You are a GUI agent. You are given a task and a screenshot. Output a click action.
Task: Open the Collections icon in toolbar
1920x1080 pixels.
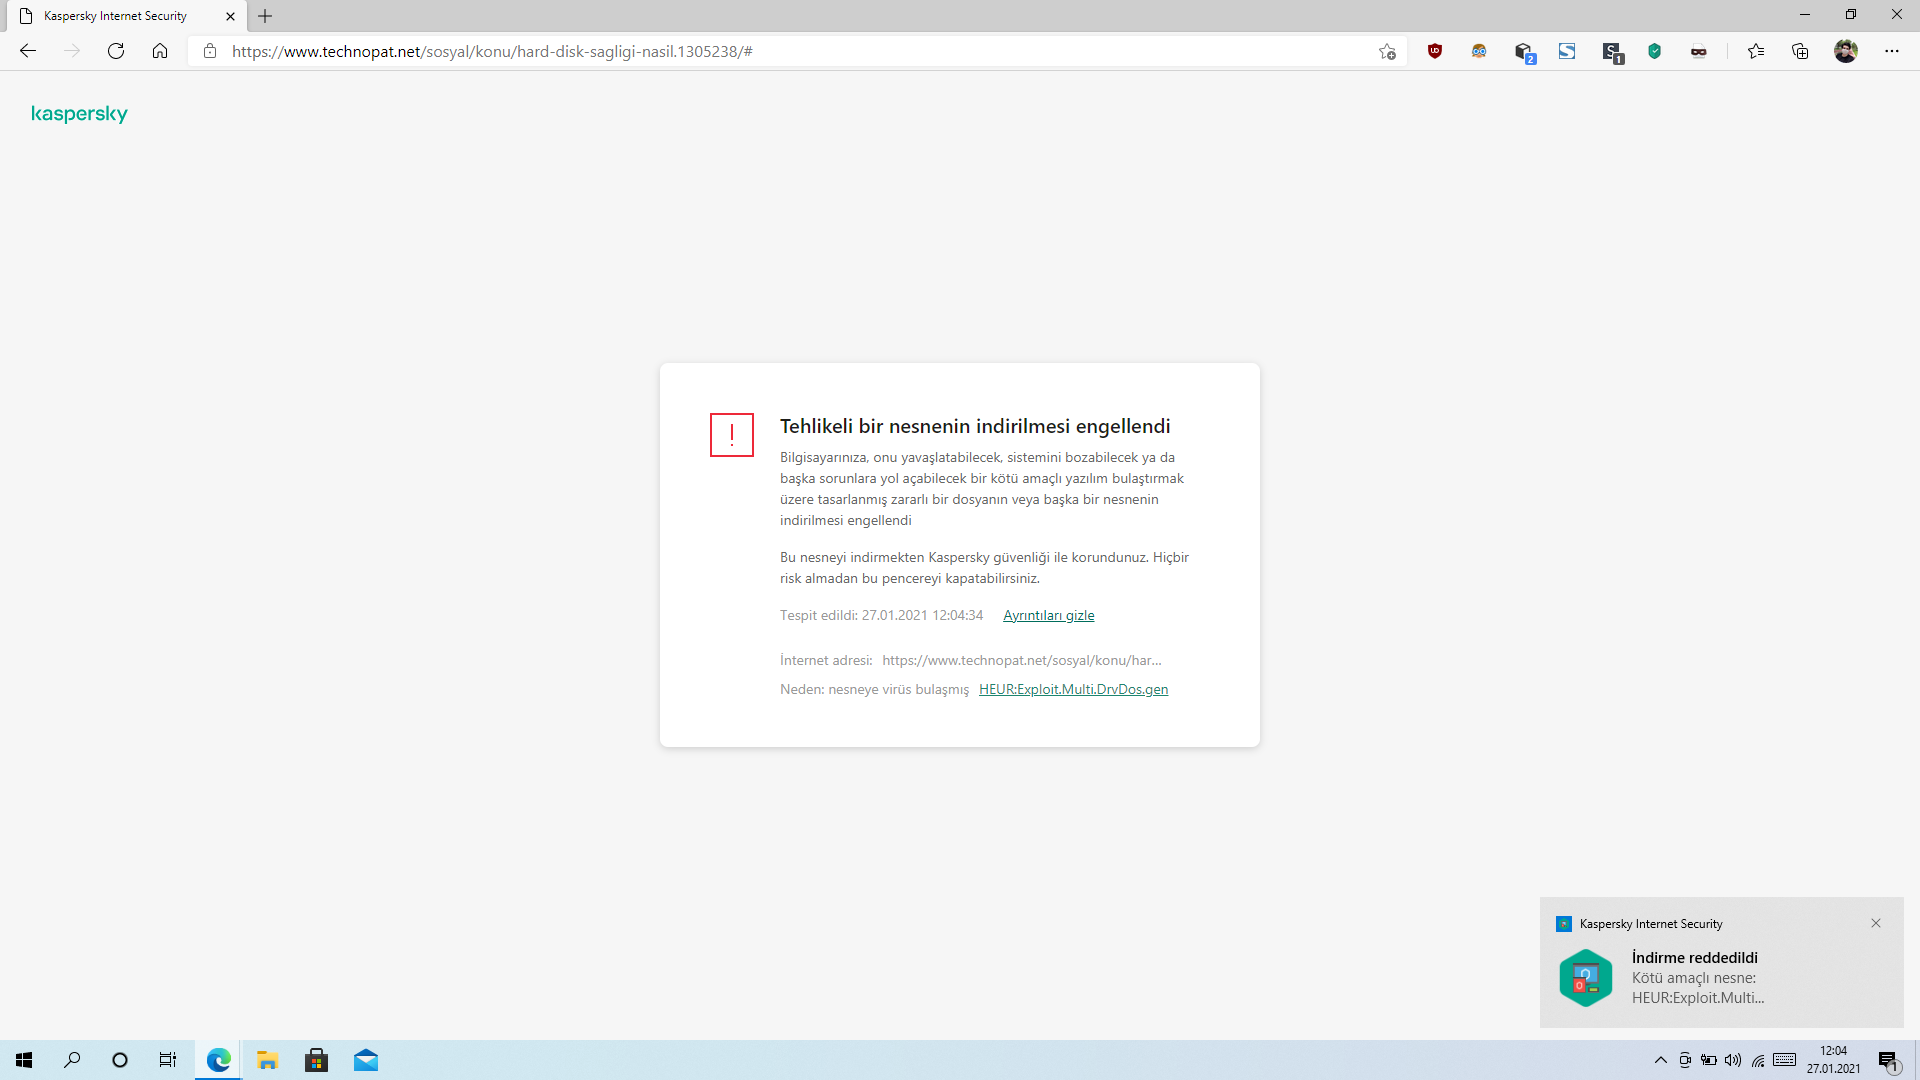[x=1800, y=51]
